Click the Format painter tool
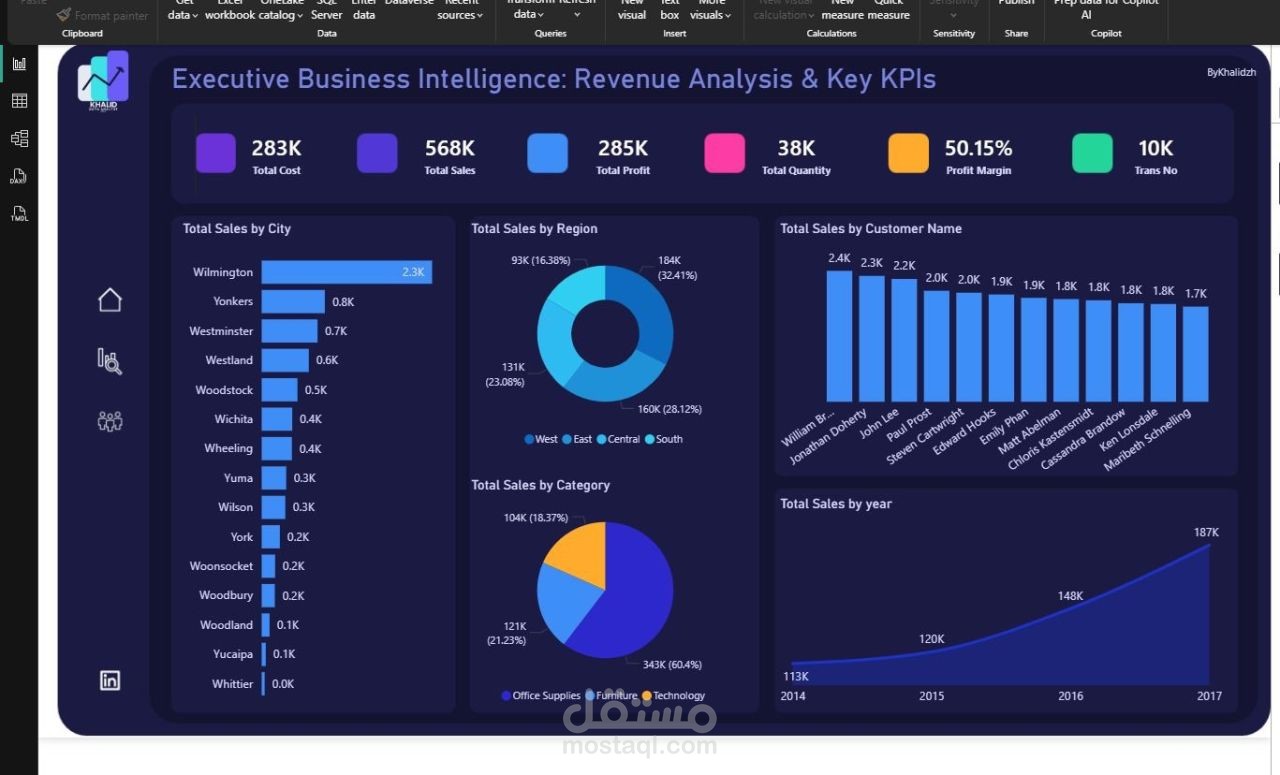The height and width of the screenshot is (775, 1280). point(102,15)
